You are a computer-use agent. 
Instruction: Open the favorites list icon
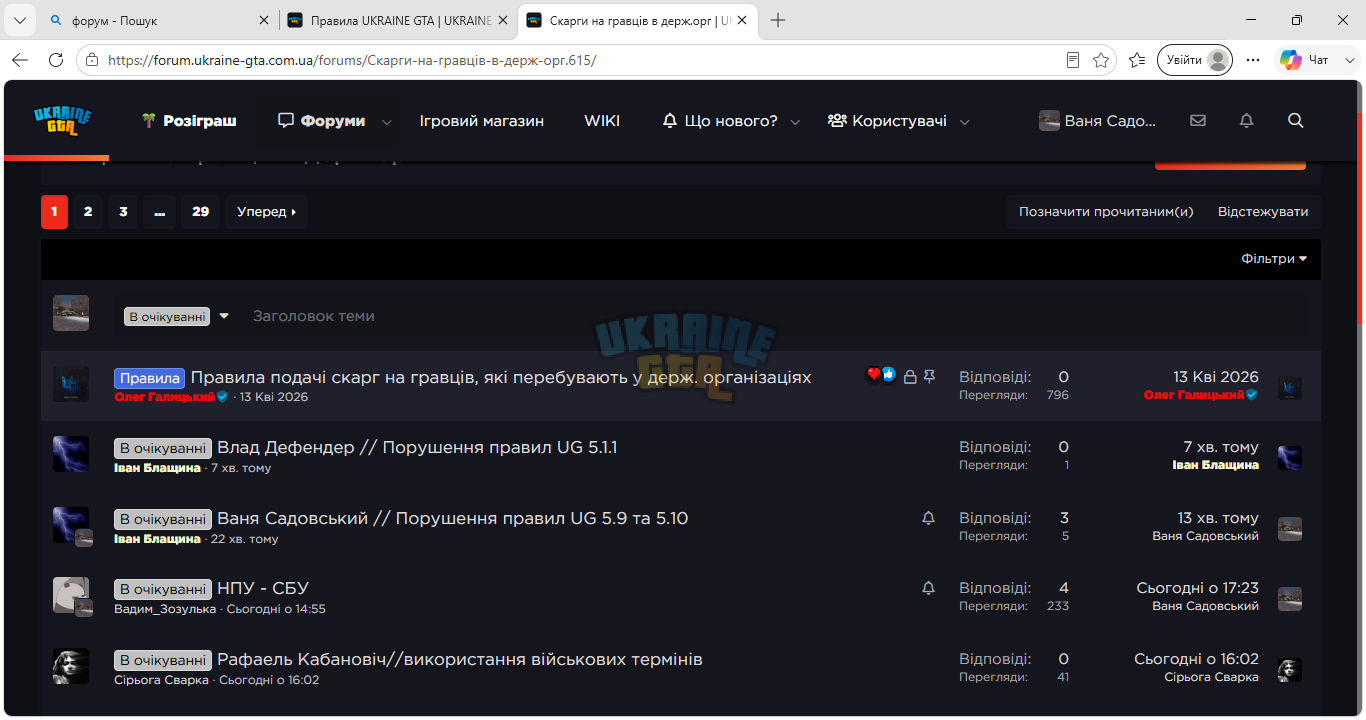(x=1137, y=60)
